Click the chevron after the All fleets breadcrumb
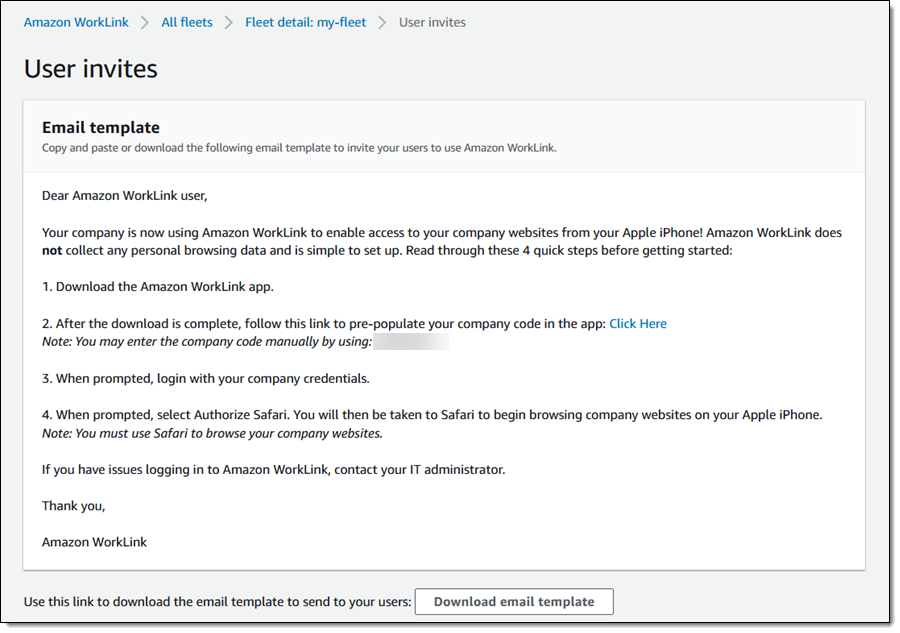 click(x=229, y=22)
